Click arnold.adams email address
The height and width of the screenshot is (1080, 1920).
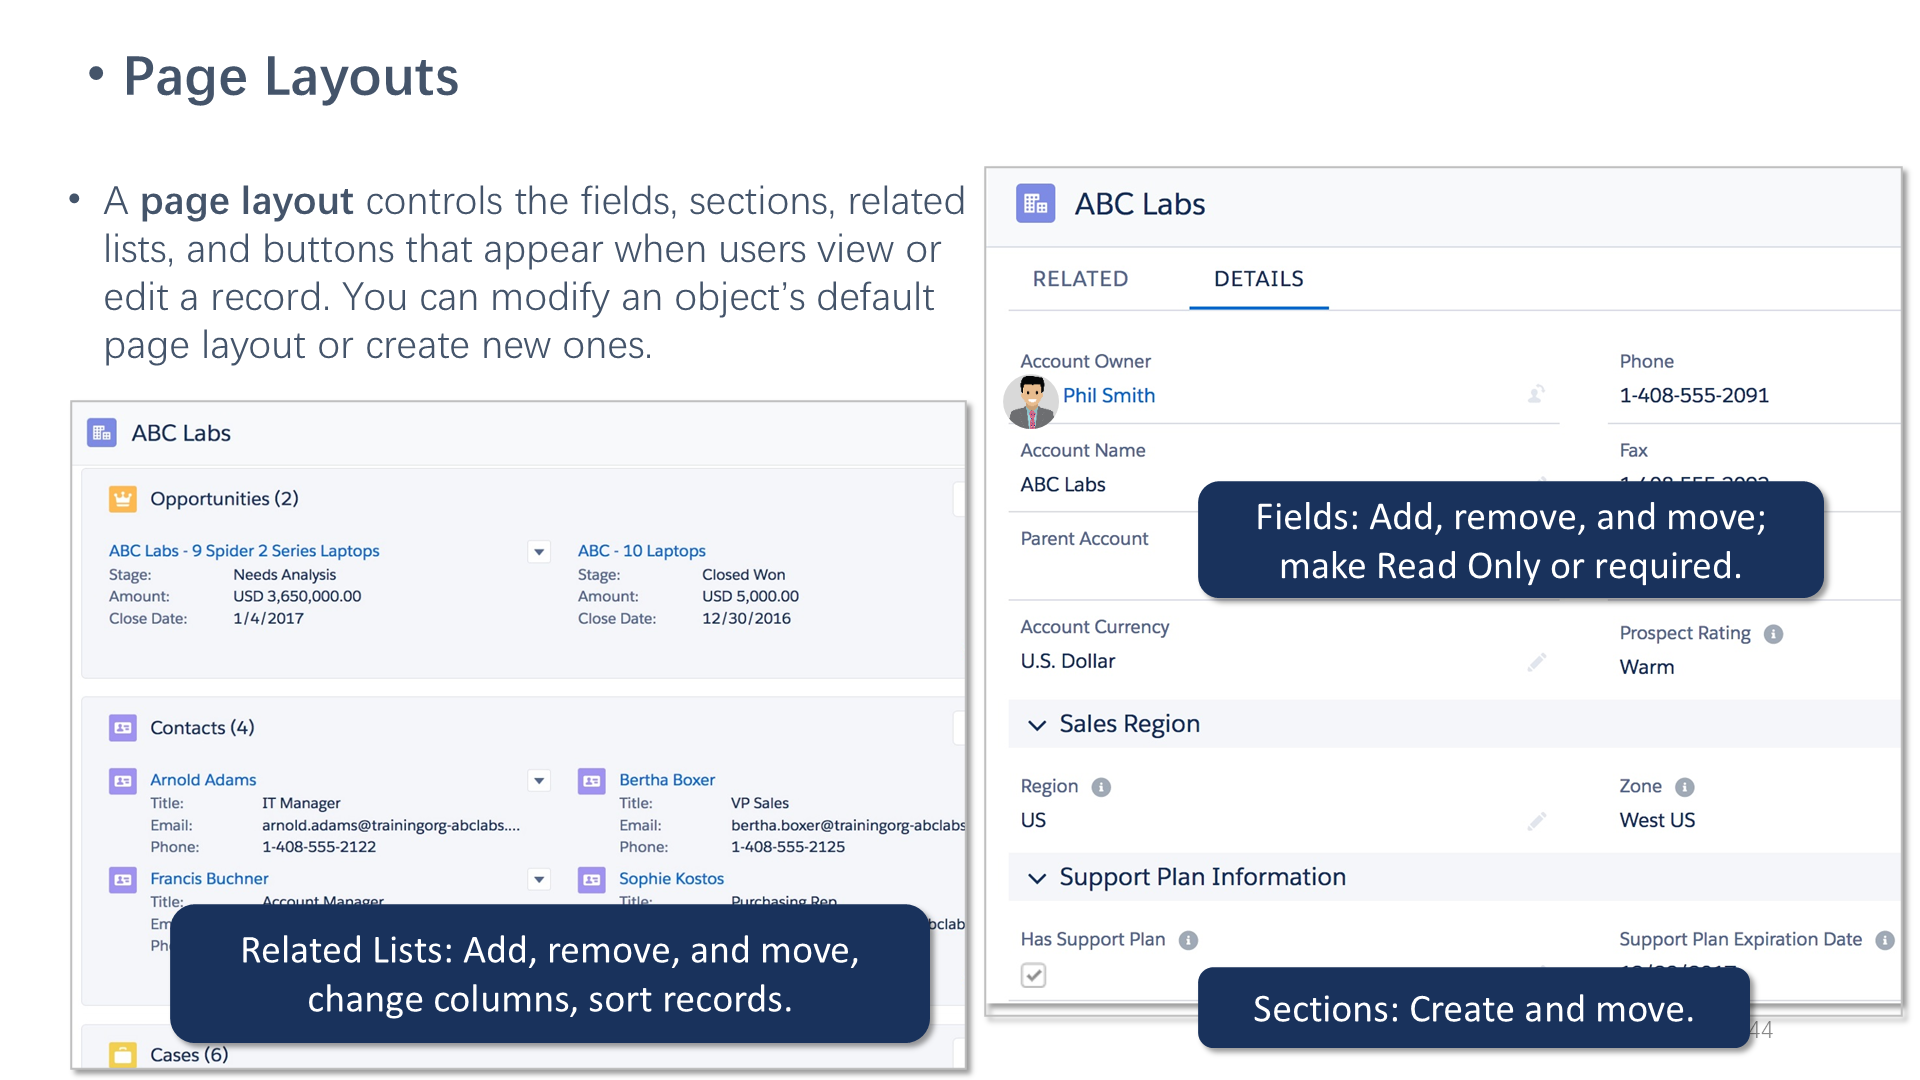[391, 826]
